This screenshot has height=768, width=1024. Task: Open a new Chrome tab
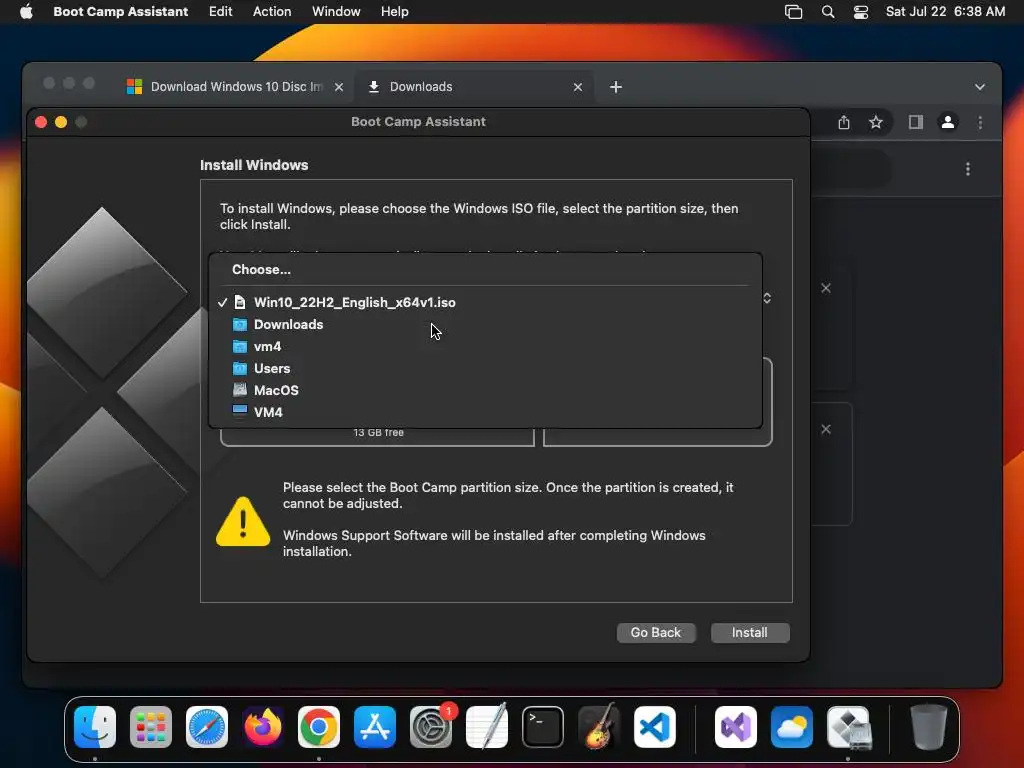(616, 87)
